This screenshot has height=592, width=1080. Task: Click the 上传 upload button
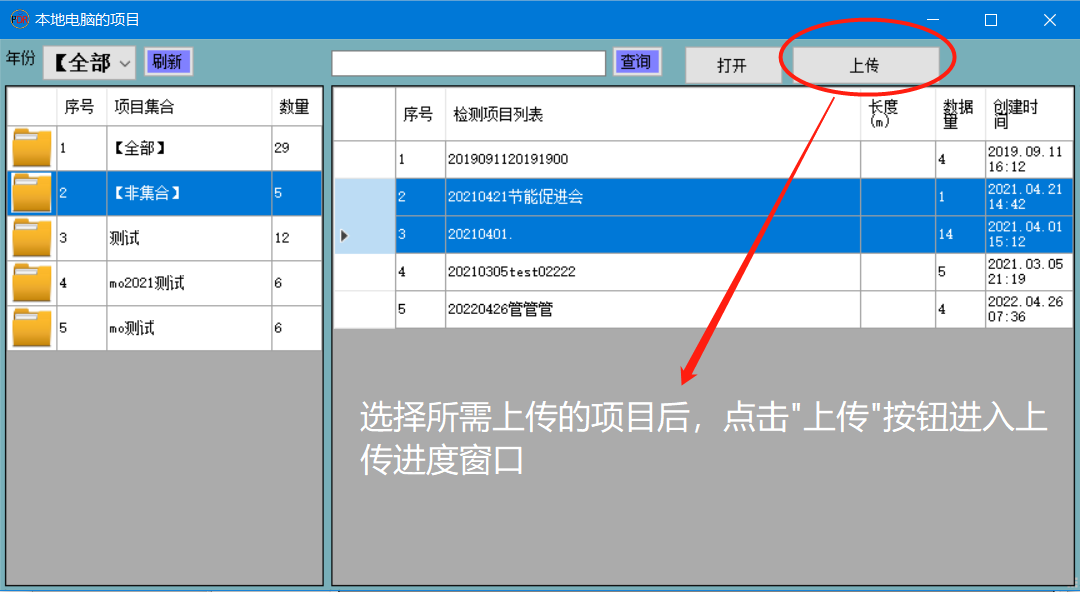tap(865, 65)
